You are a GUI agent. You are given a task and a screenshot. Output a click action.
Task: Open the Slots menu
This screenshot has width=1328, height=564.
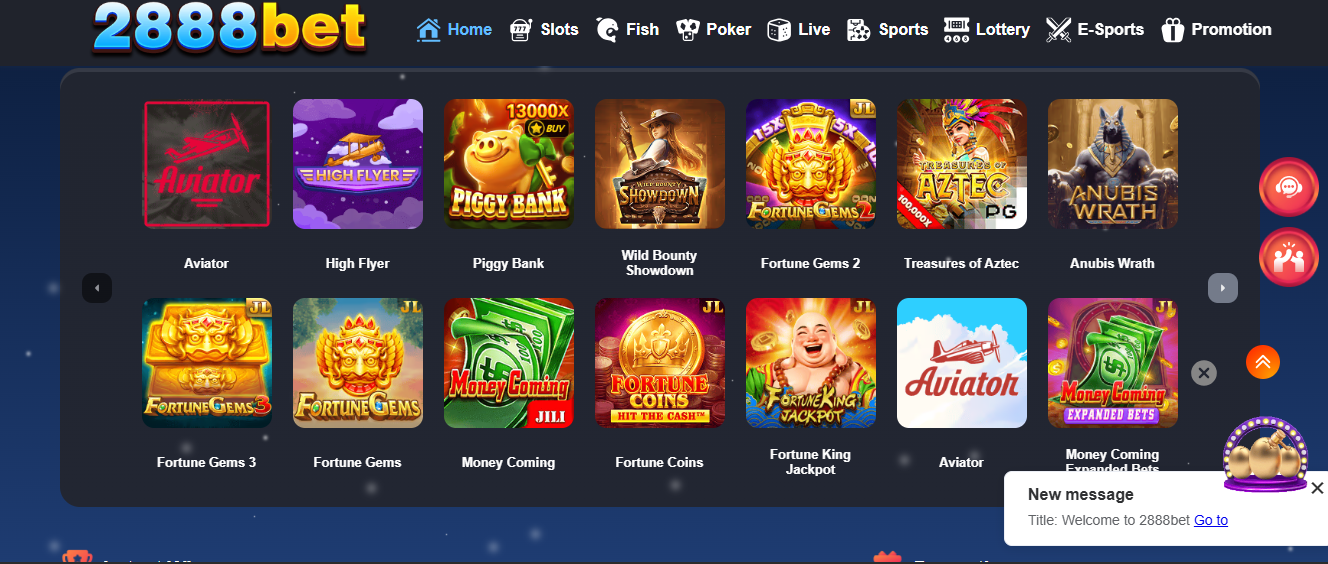(544, 30)
